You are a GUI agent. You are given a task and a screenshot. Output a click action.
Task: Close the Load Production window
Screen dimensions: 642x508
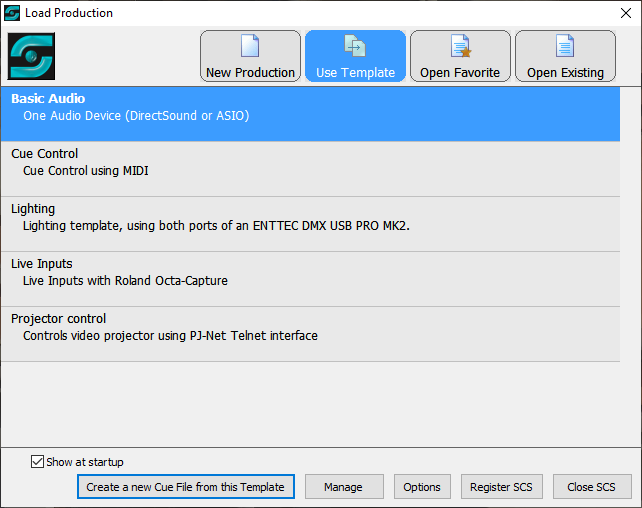coord(625,13)
